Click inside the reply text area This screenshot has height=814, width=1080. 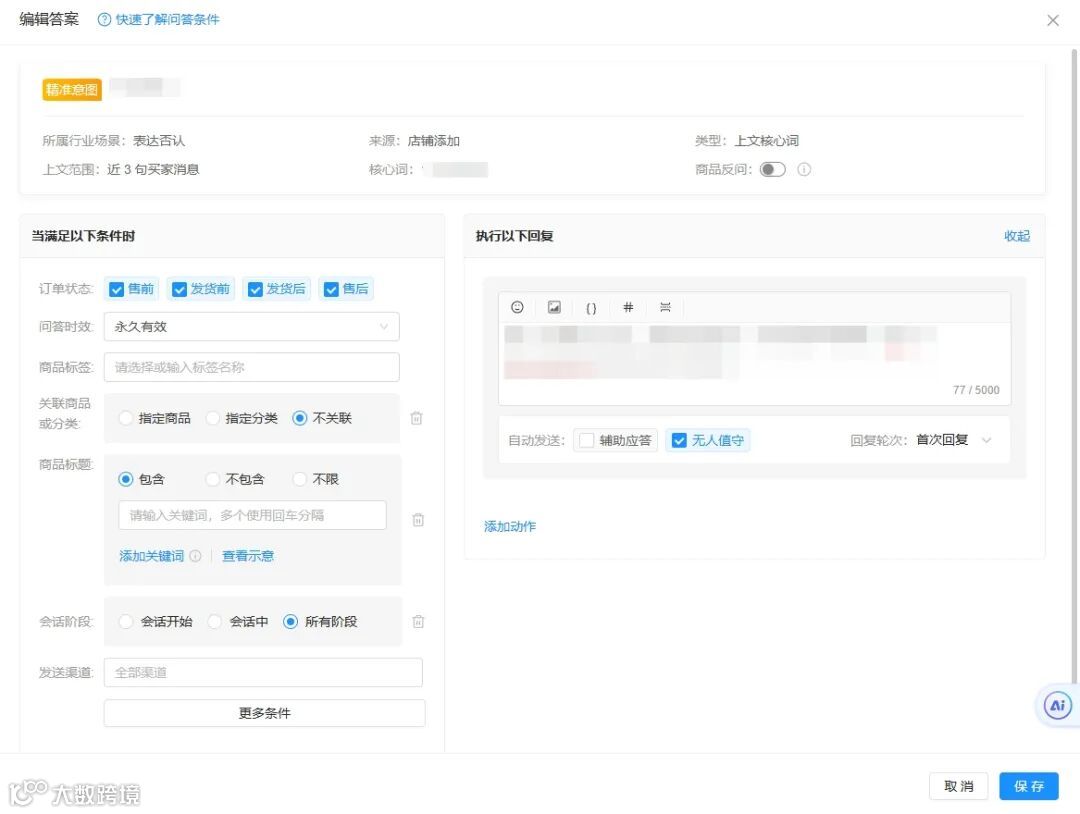(754, 363)
